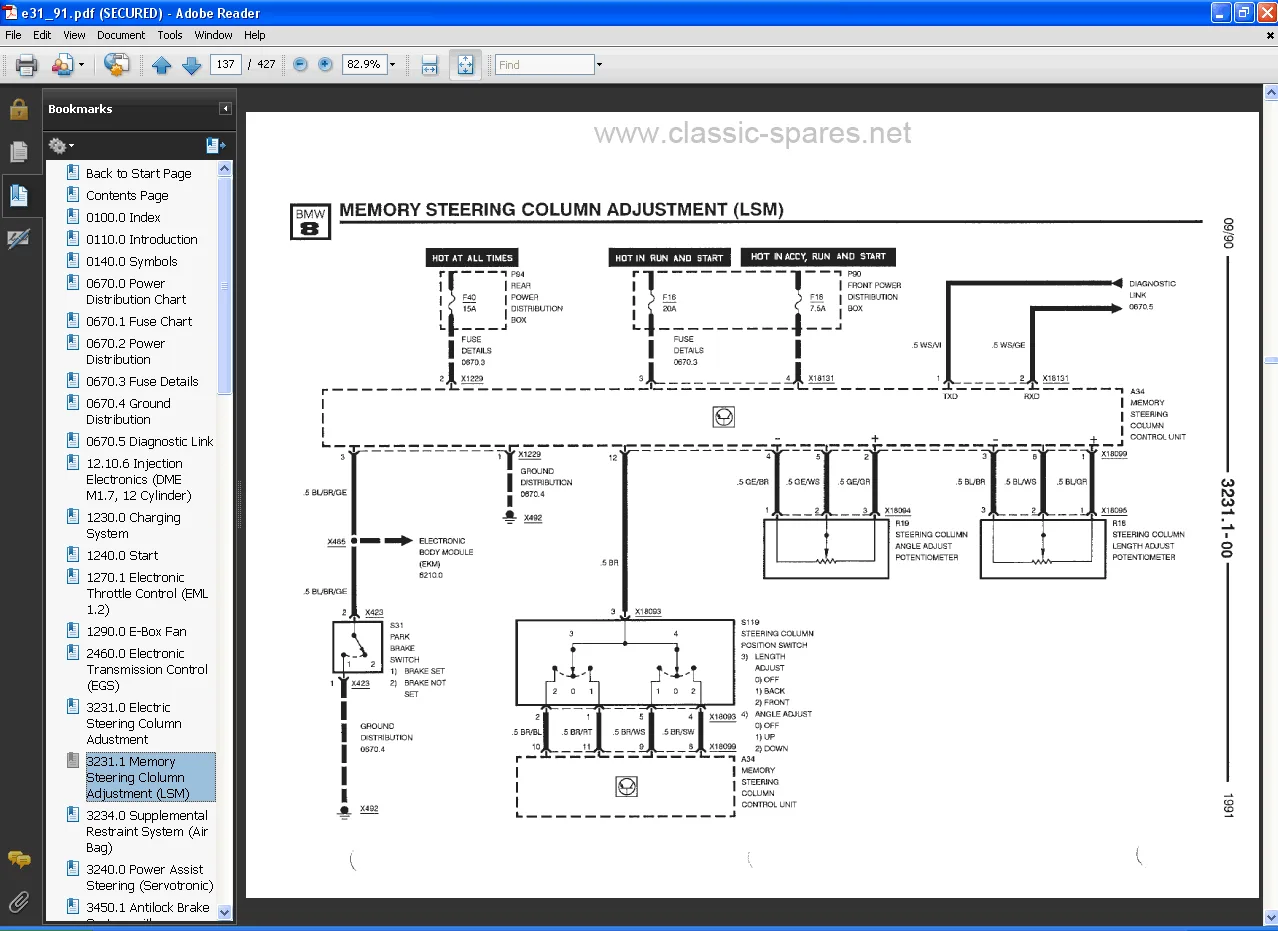
Task: Open the Find options dropdown arrow
Action: (599, 65)
